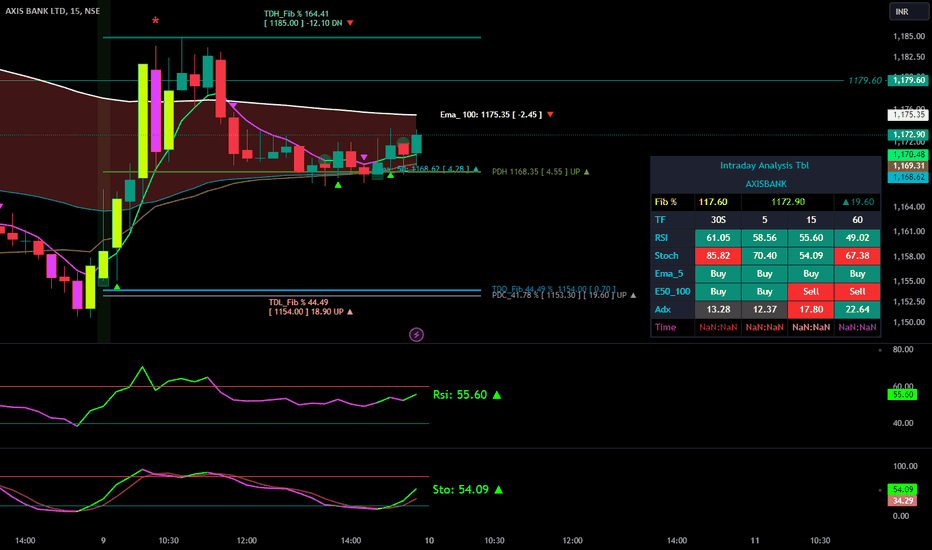The image size is (932, 550).
Task: Click the Time row label in table
Action: click(x=665, y=327)
